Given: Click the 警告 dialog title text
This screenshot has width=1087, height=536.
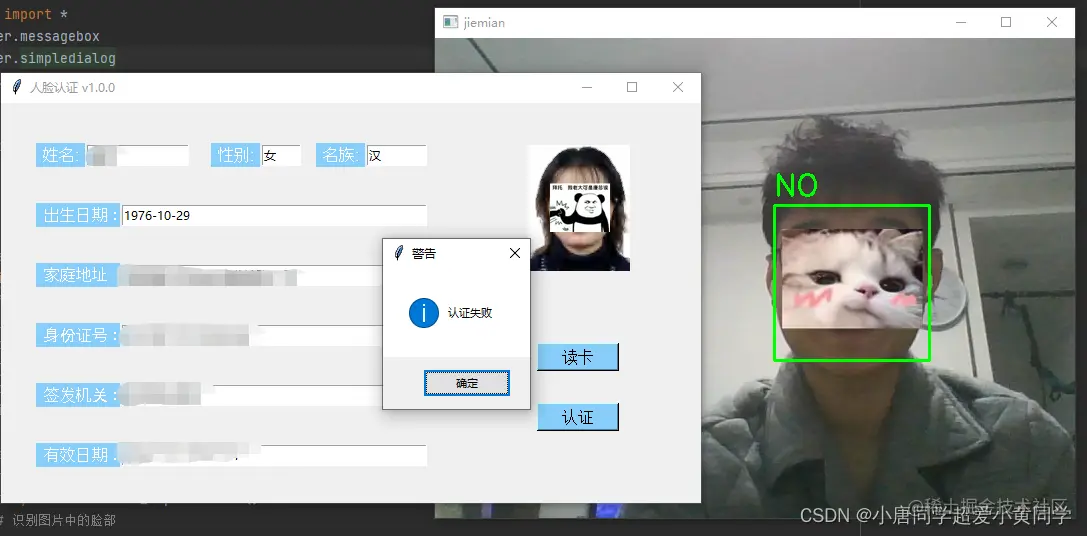Looking at the screenshot, I should 424,254.
